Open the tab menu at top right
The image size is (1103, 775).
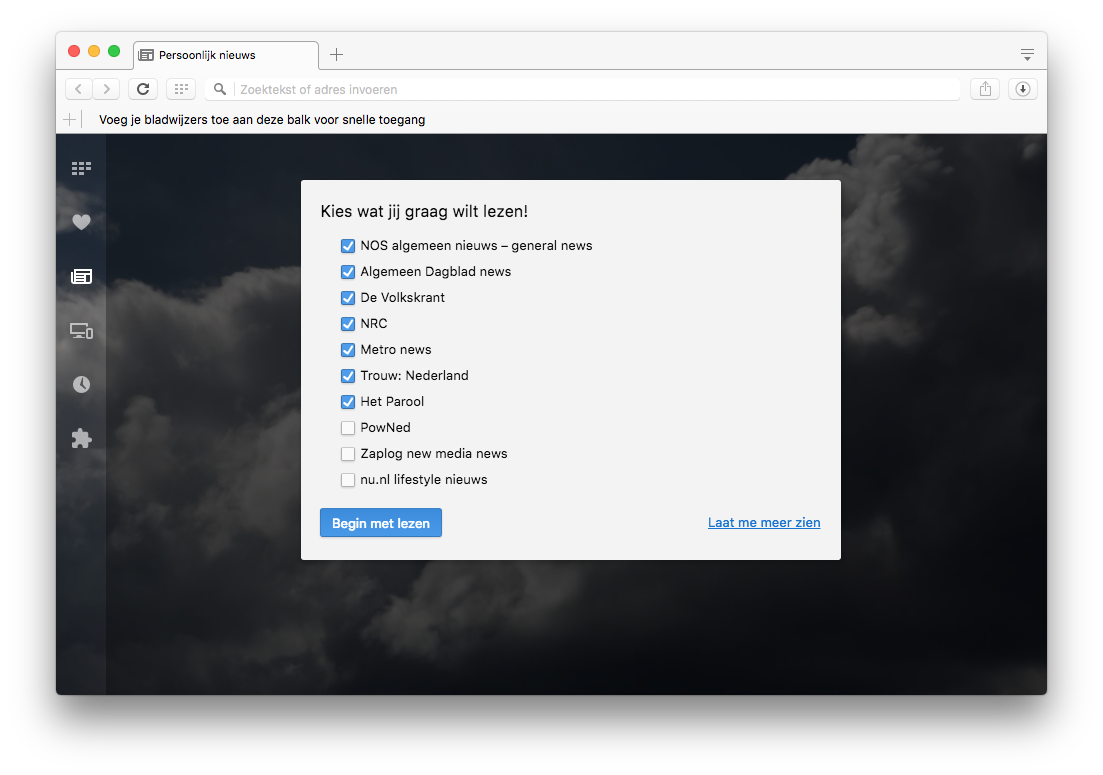pos(1027,54)
